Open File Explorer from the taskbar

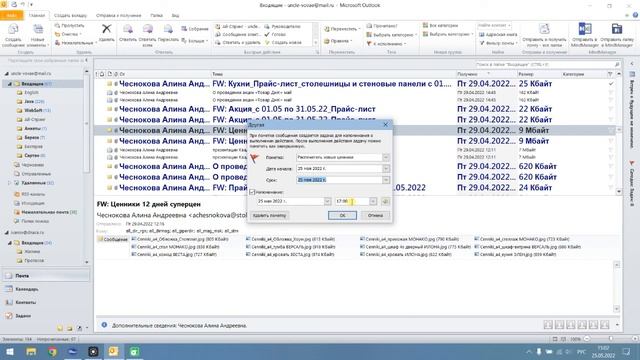(x=31, y=351)
